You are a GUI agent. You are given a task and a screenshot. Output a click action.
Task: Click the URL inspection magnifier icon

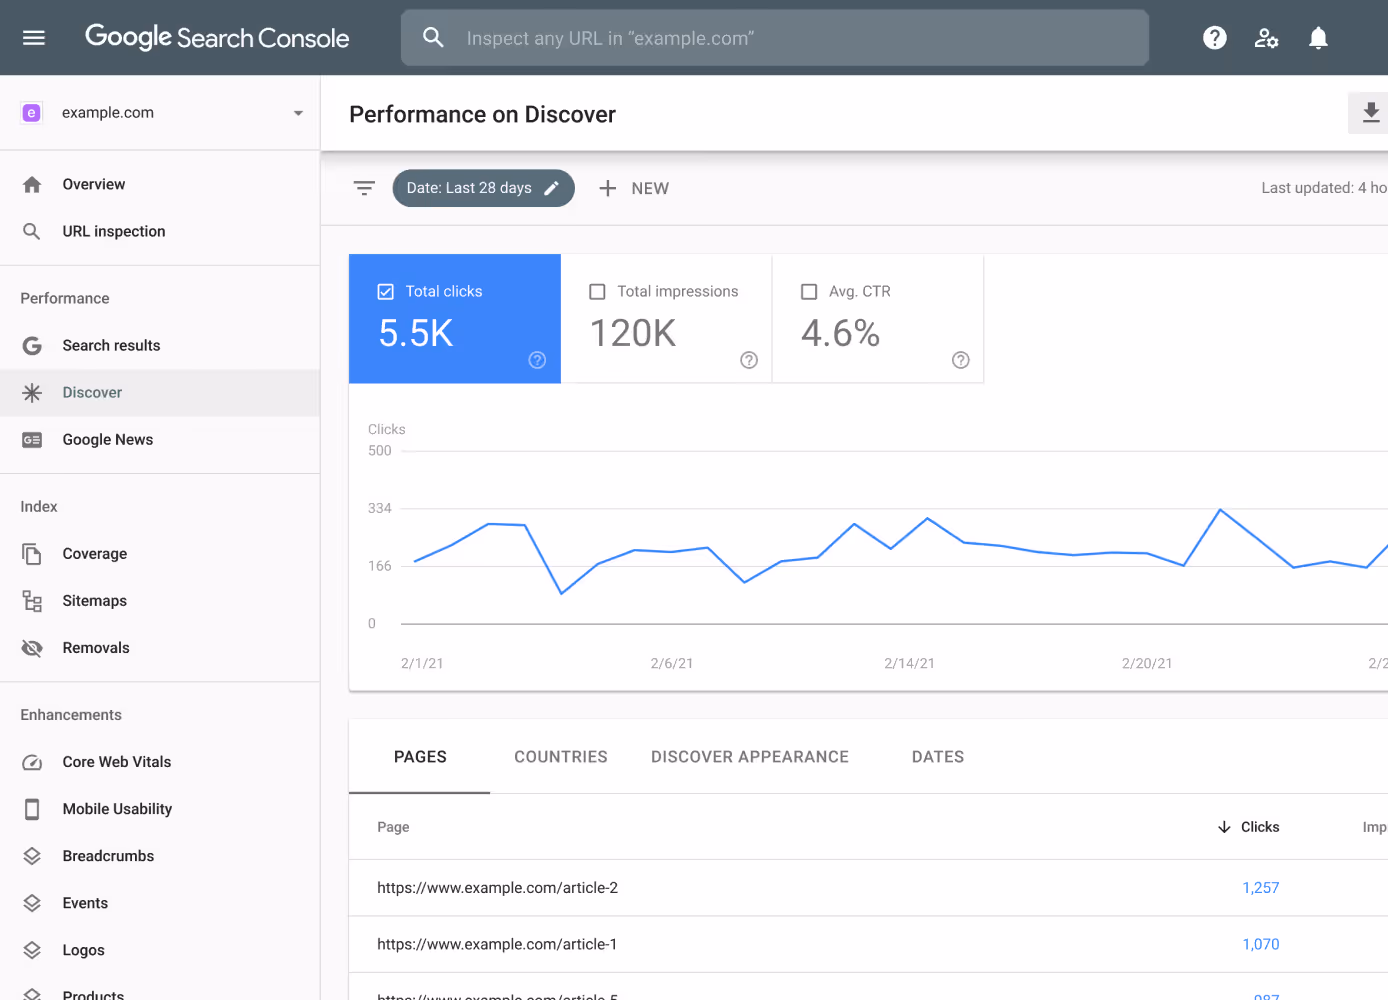click(x=32, y=232)
